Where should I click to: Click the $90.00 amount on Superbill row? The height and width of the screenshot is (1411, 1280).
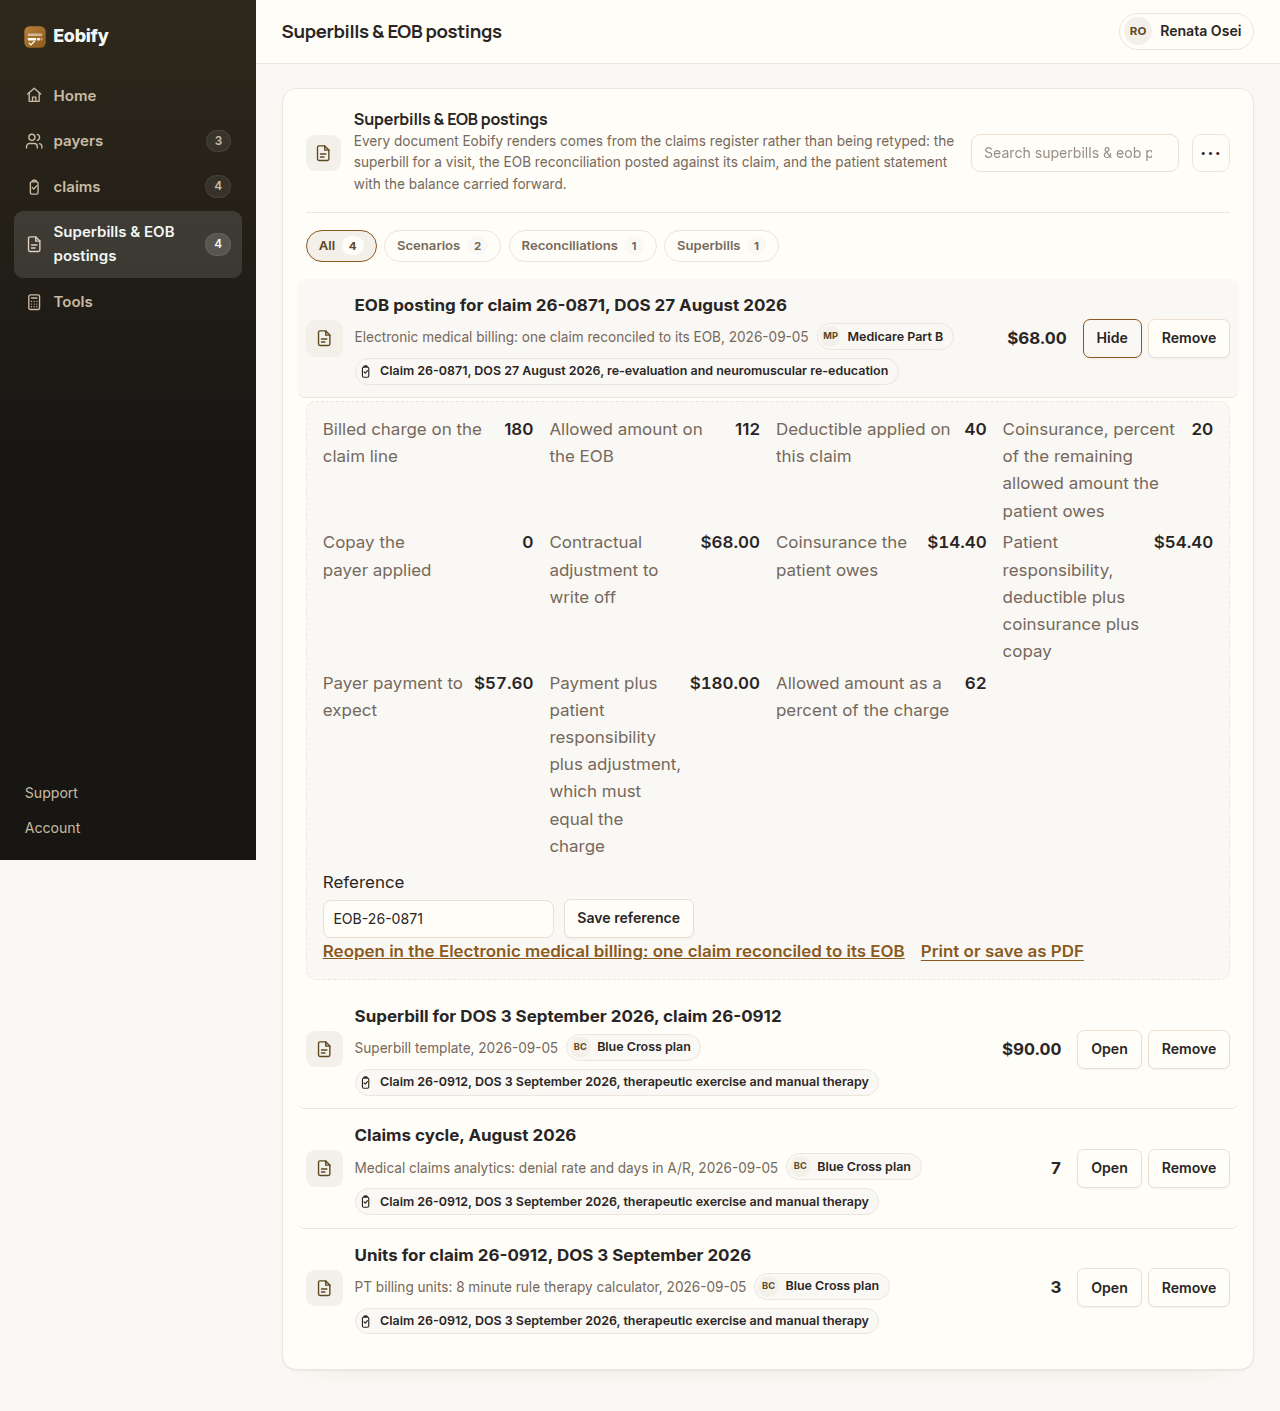pyautogui.click(x=1032, y=1049)
